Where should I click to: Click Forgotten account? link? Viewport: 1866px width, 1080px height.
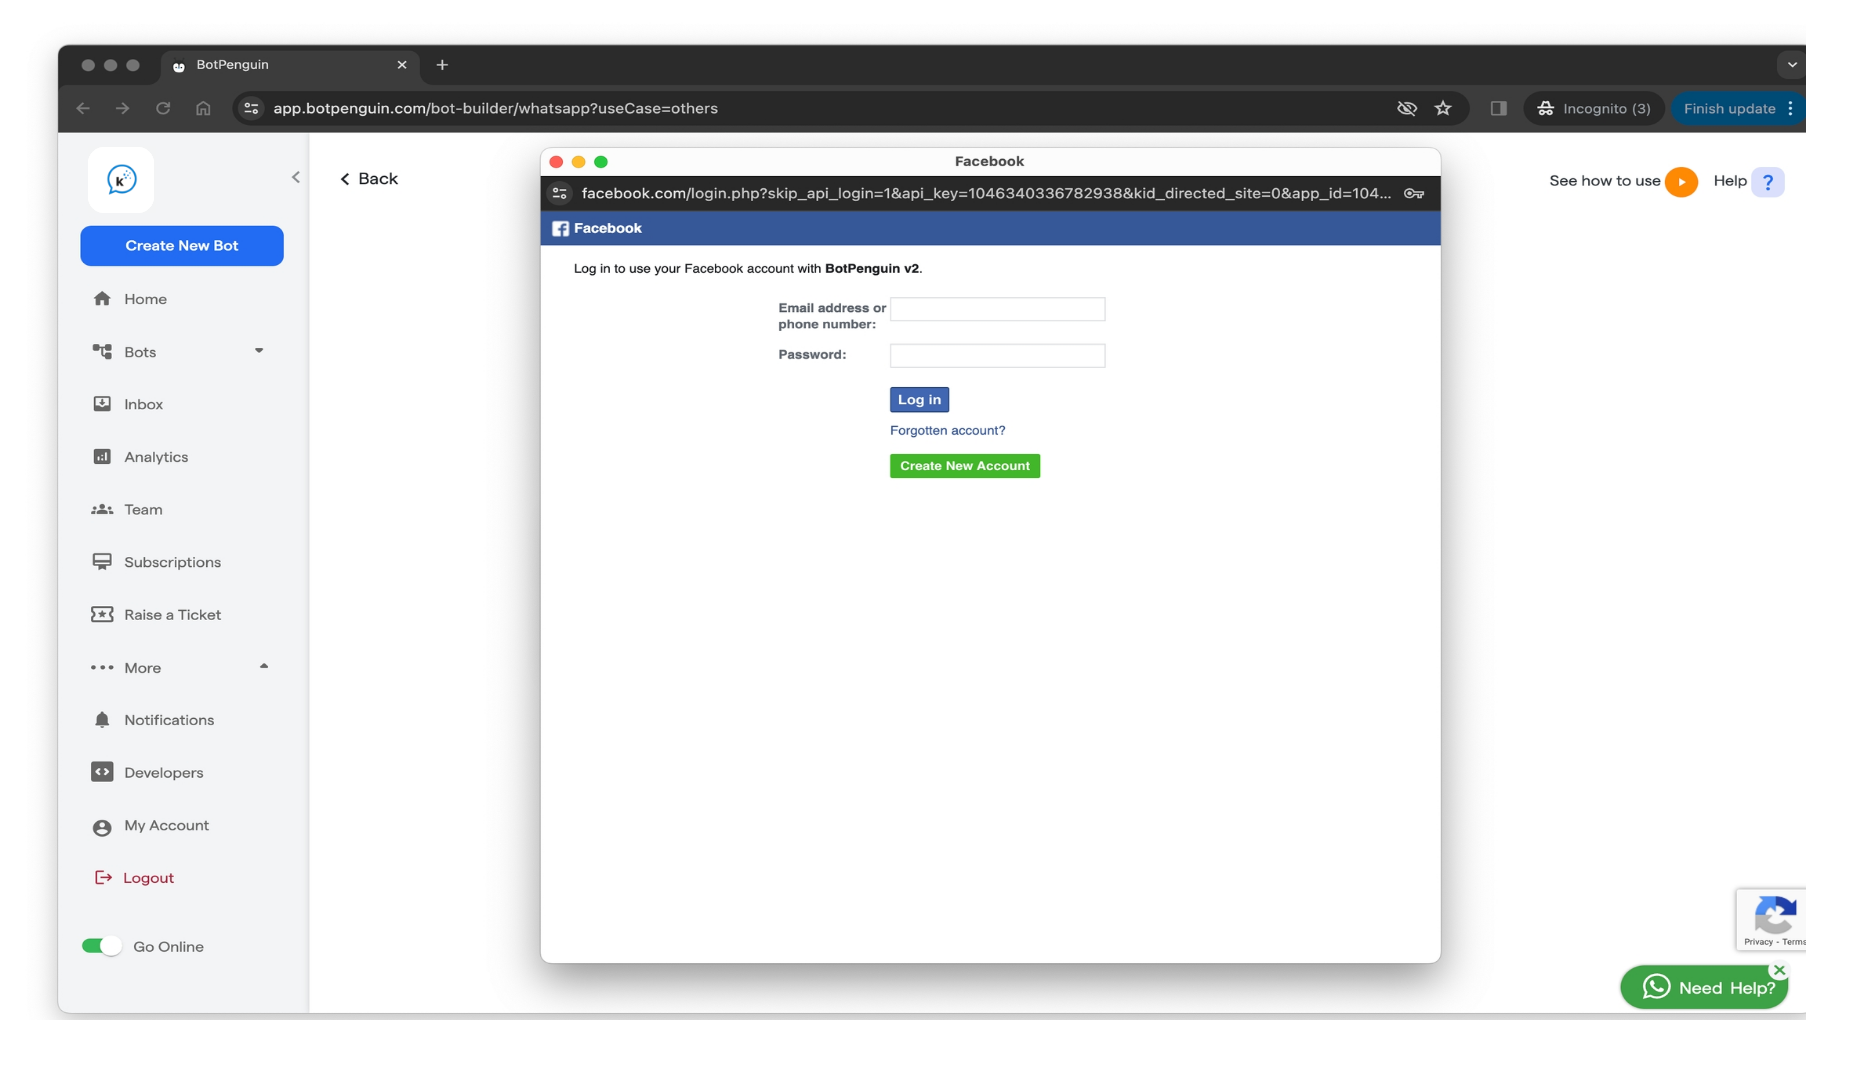click(947, 430)
